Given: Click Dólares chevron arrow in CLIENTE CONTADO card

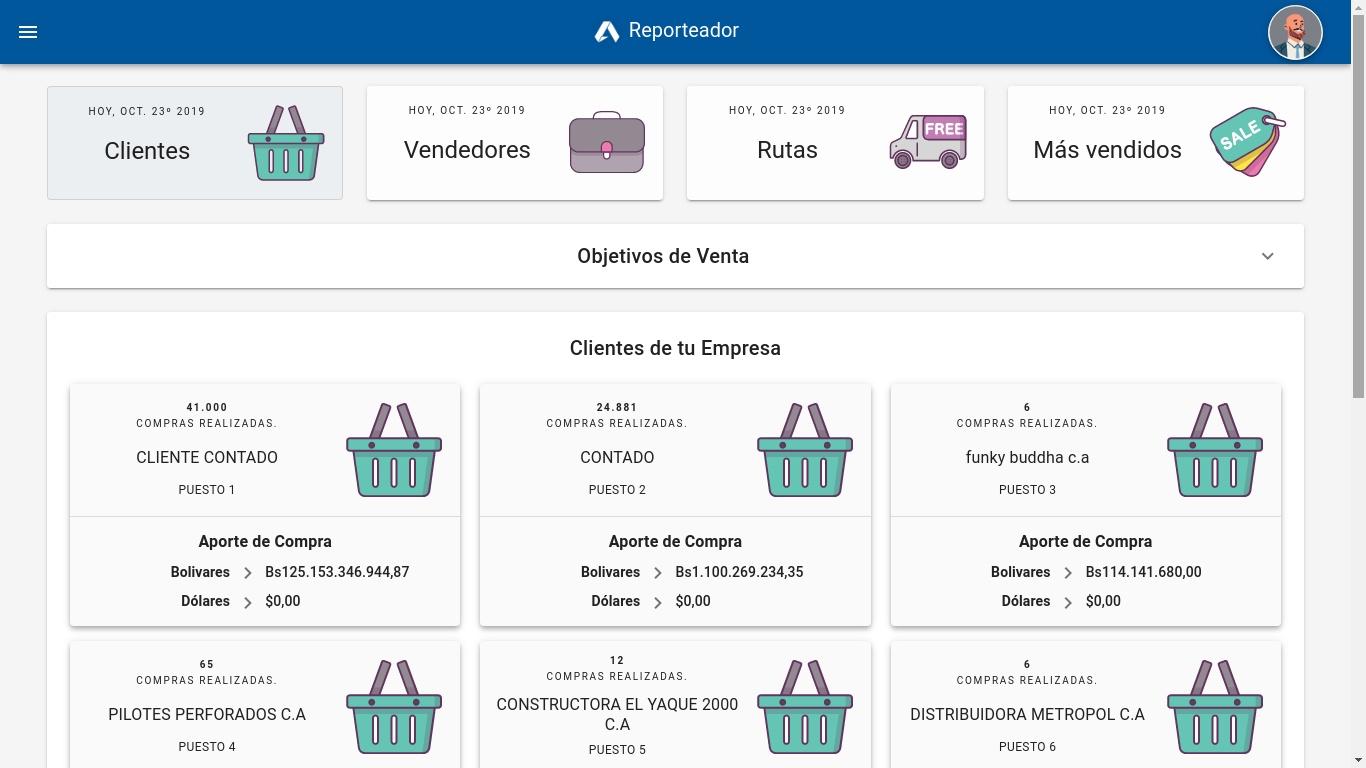Looking at the screenshot, I should click(248, 602).
